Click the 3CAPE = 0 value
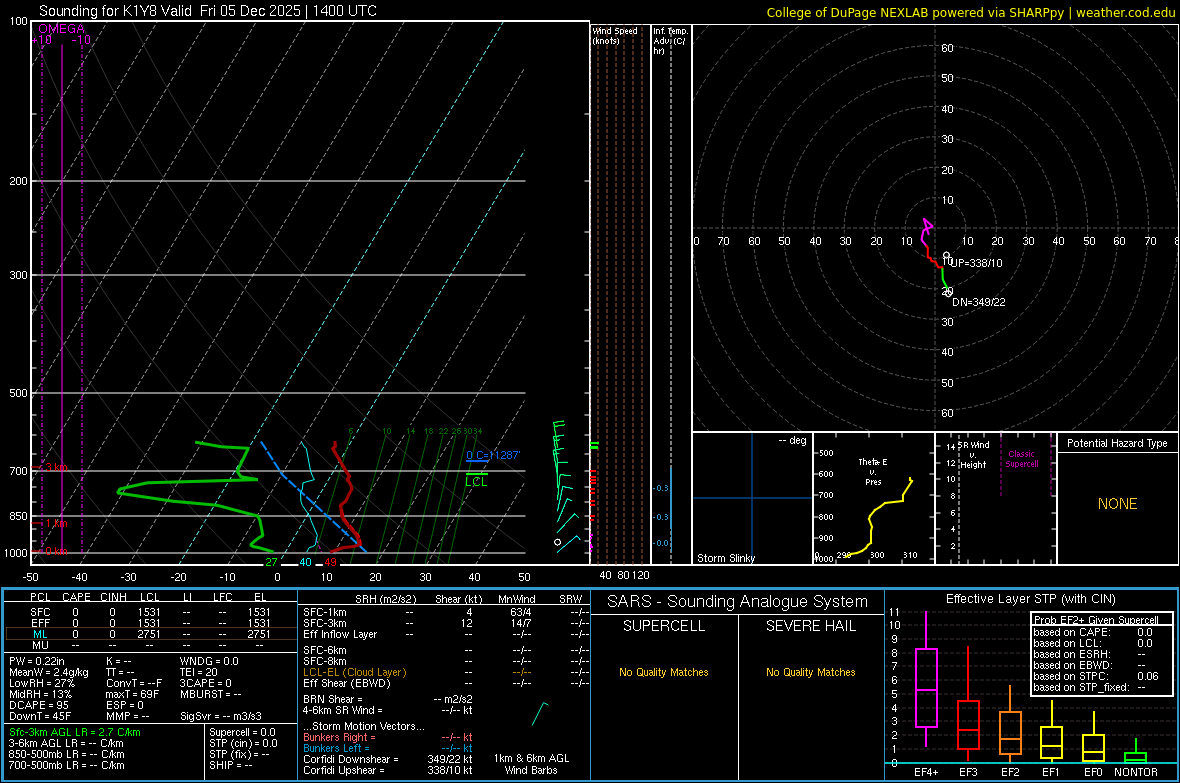1180x783 pixels. point(205,683)
